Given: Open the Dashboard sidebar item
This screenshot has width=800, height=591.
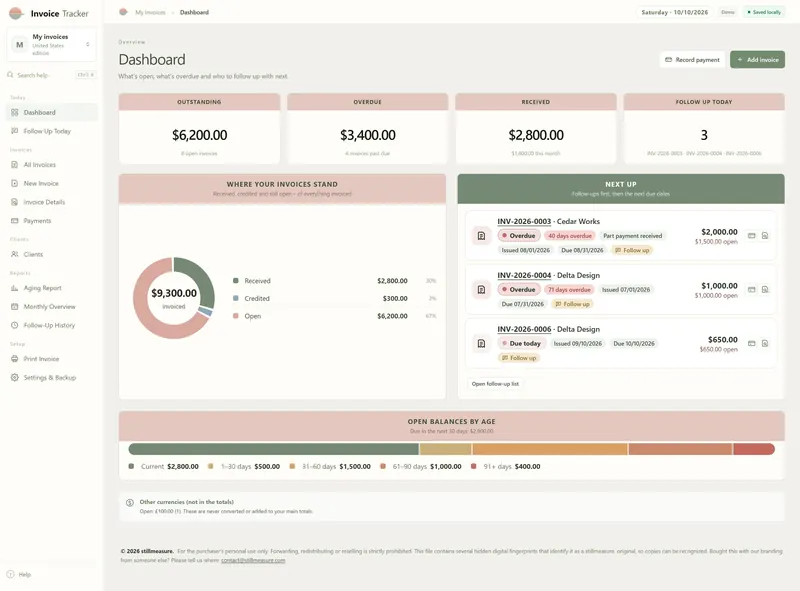Looking at the screenshot, I should [x=51, y=112].
